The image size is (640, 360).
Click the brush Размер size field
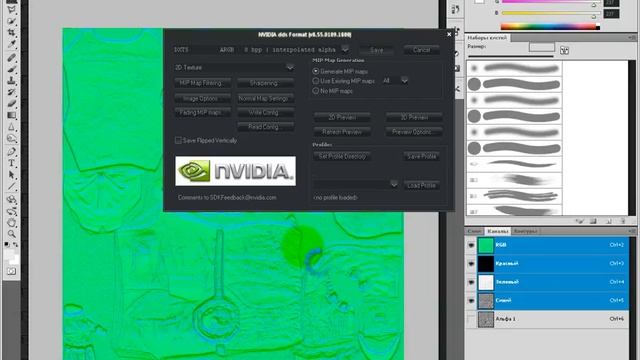click(x=541, y=47)
